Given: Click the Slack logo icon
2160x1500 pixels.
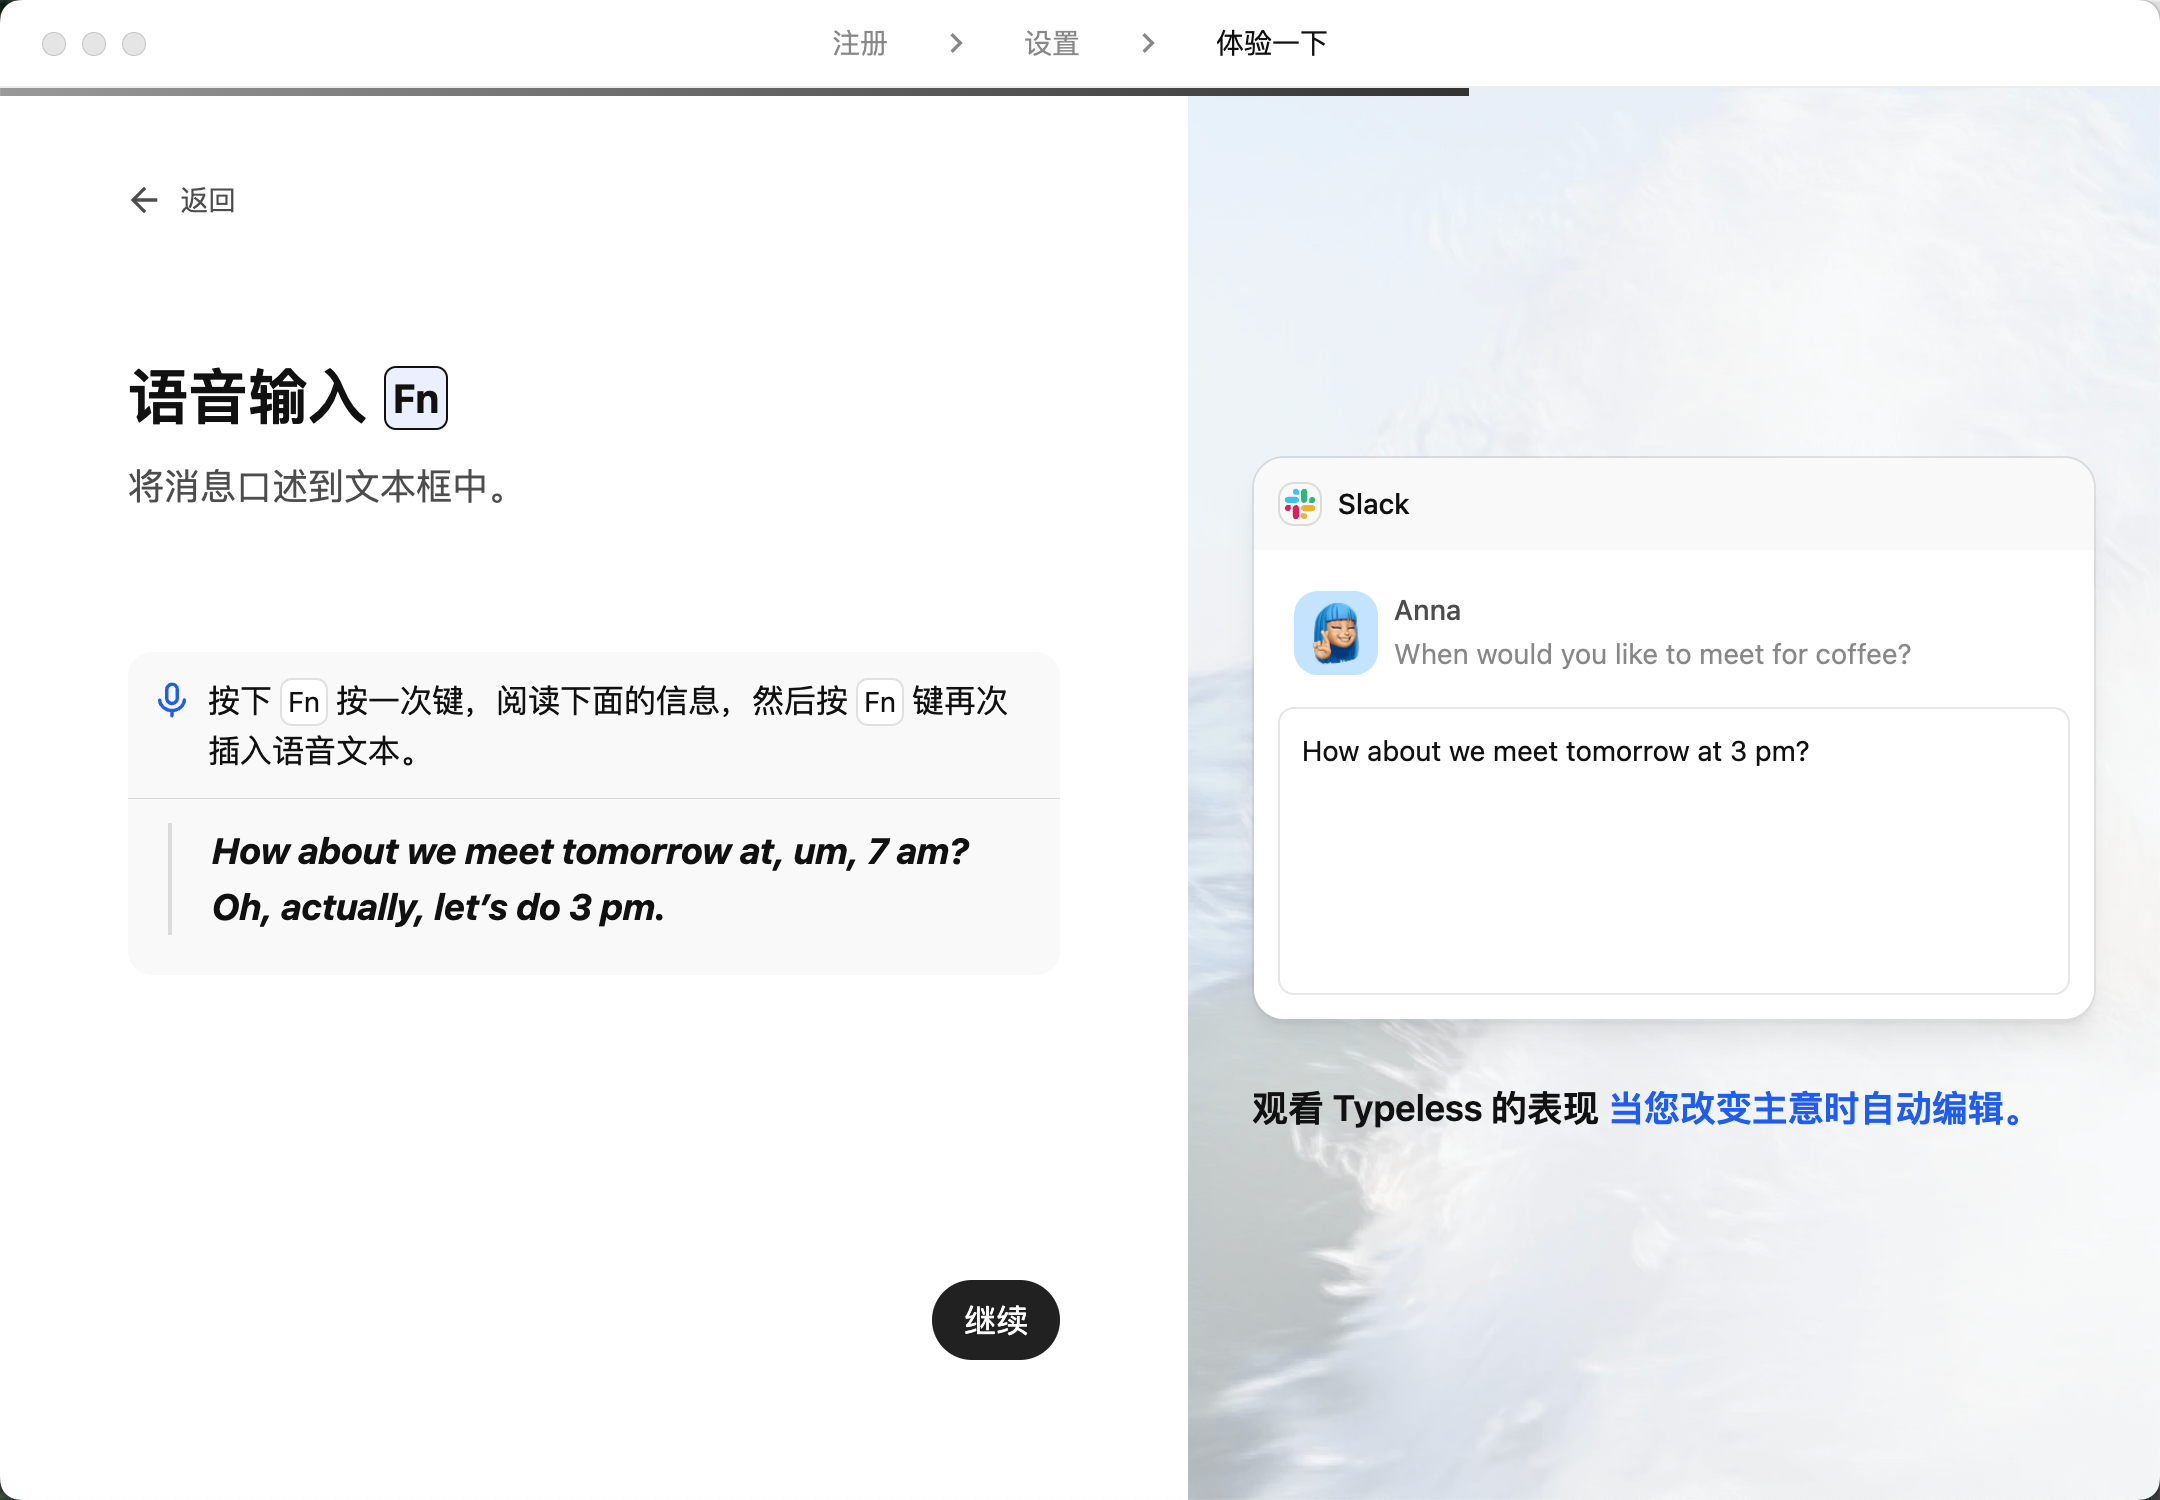Looking at the screenshot, I should point(1300,504).
